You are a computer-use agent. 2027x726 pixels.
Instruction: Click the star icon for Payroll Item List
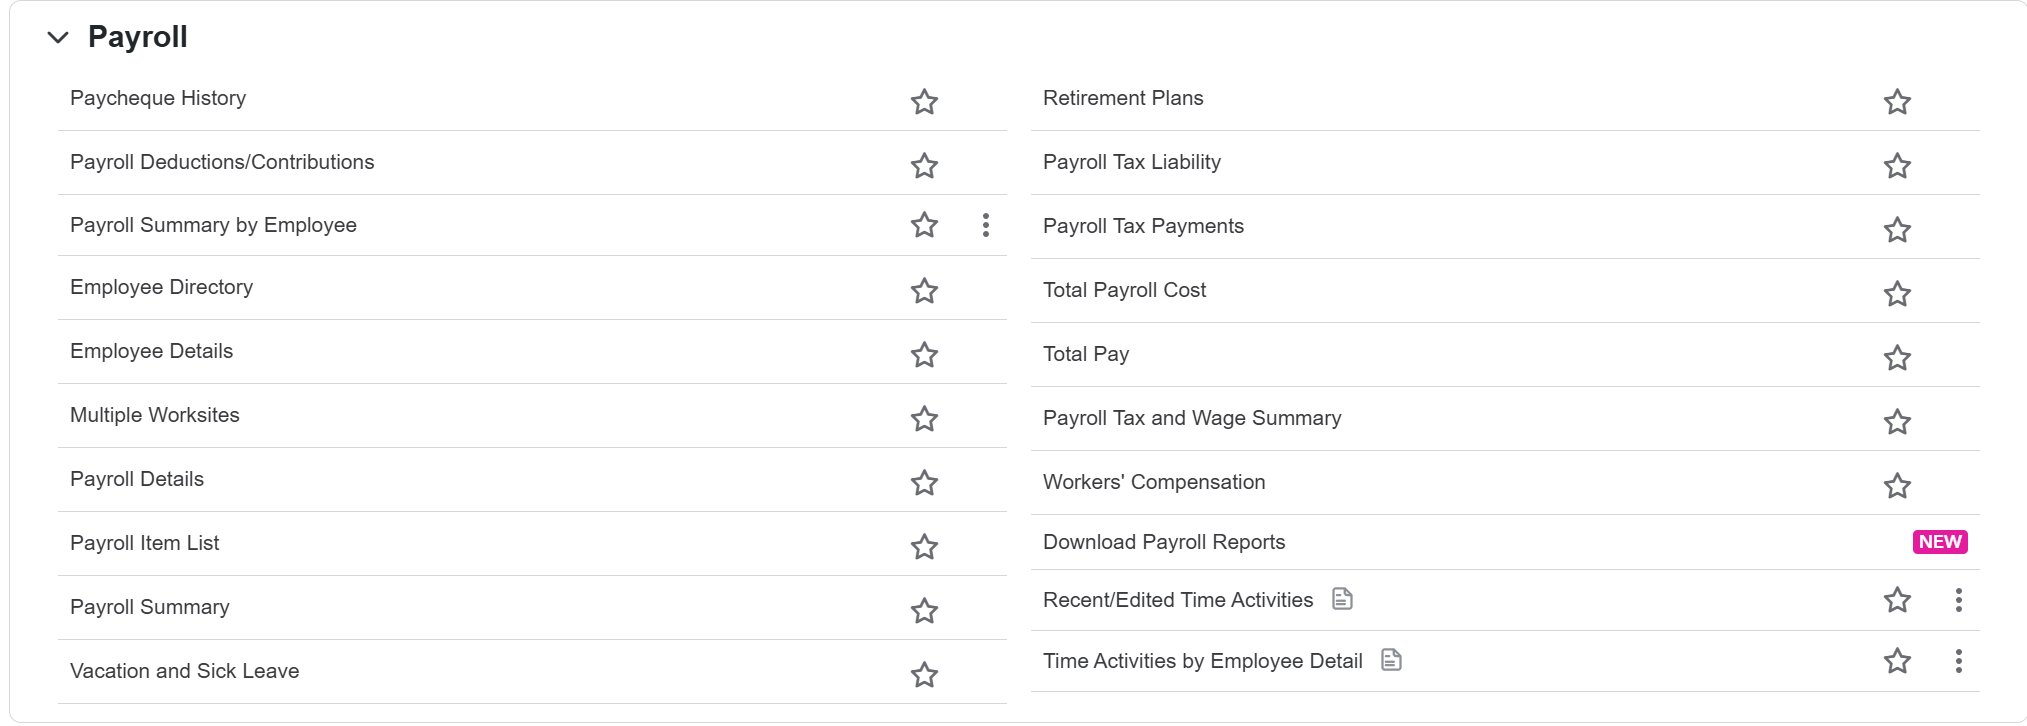click(x=924, y=547)
